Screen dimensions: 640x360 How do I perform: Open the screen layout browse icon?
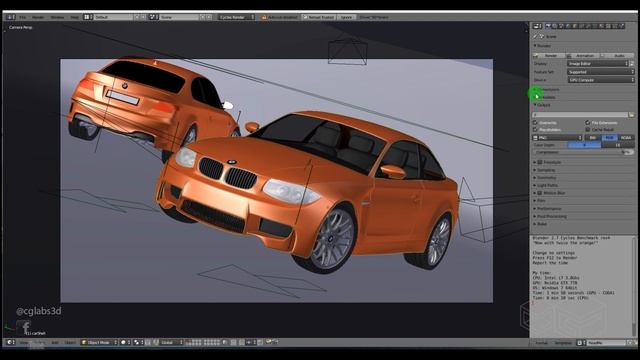click(x=88, y=17)
